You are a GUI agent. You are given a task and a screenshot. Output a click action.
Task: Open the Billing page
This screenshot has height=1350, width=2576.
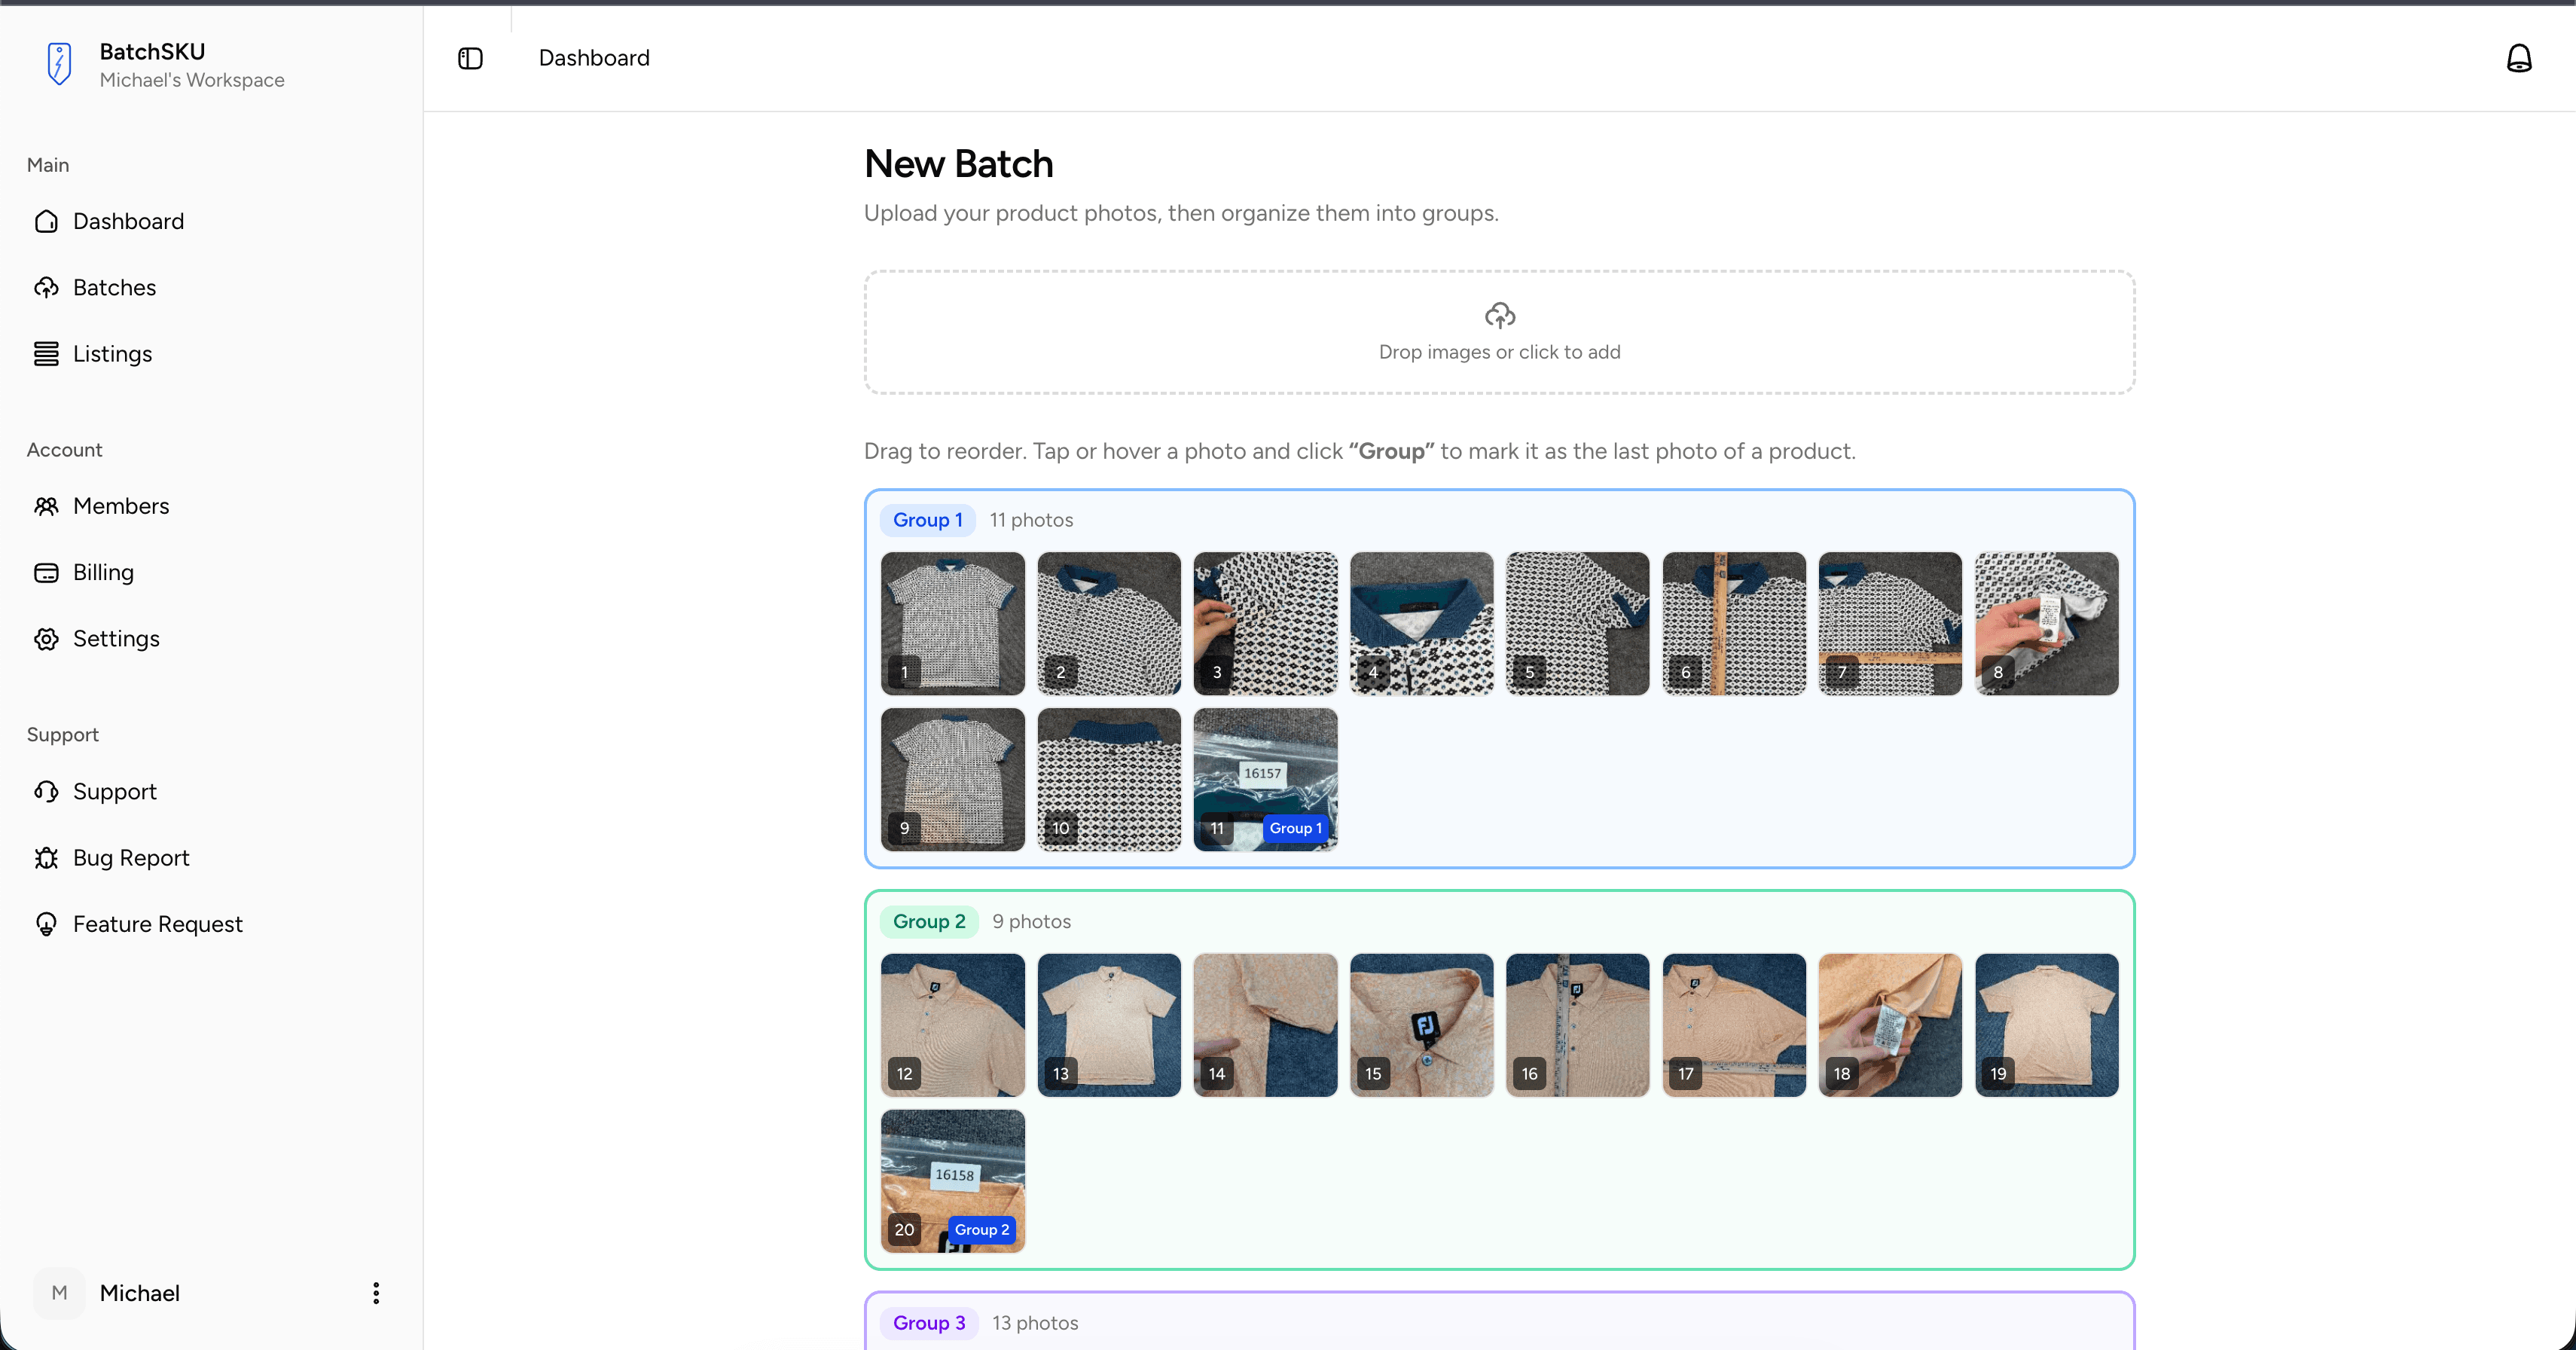(103, 572)
